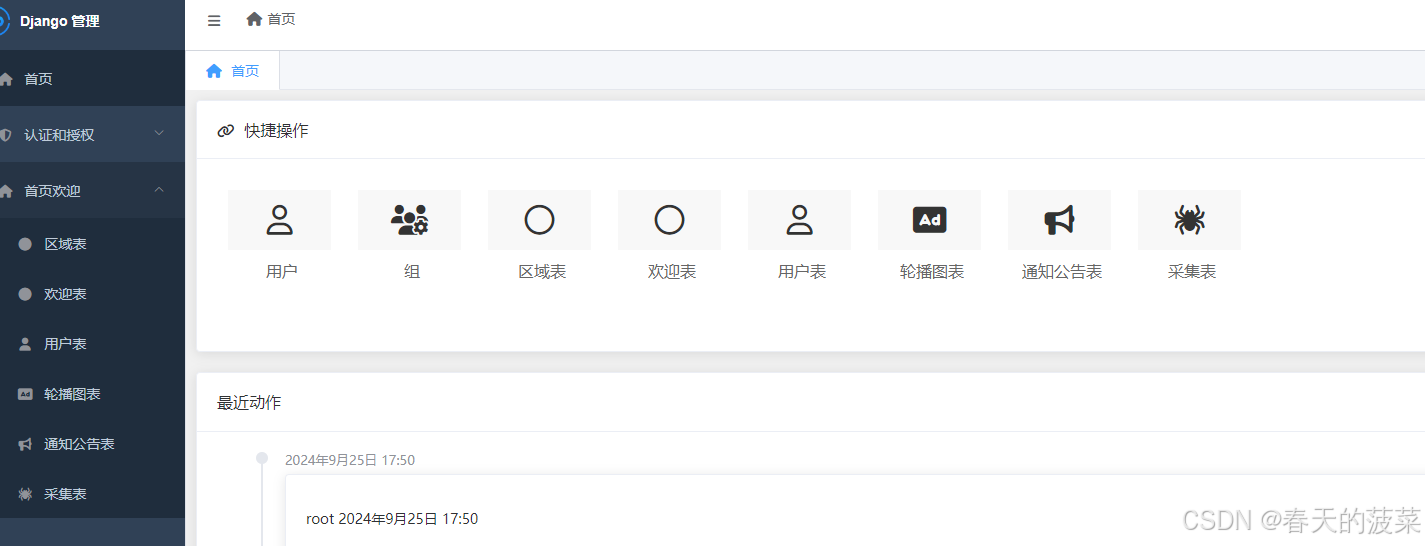
Task: Open the 首页欢迎 sidebar menu group
Action: 92,191
